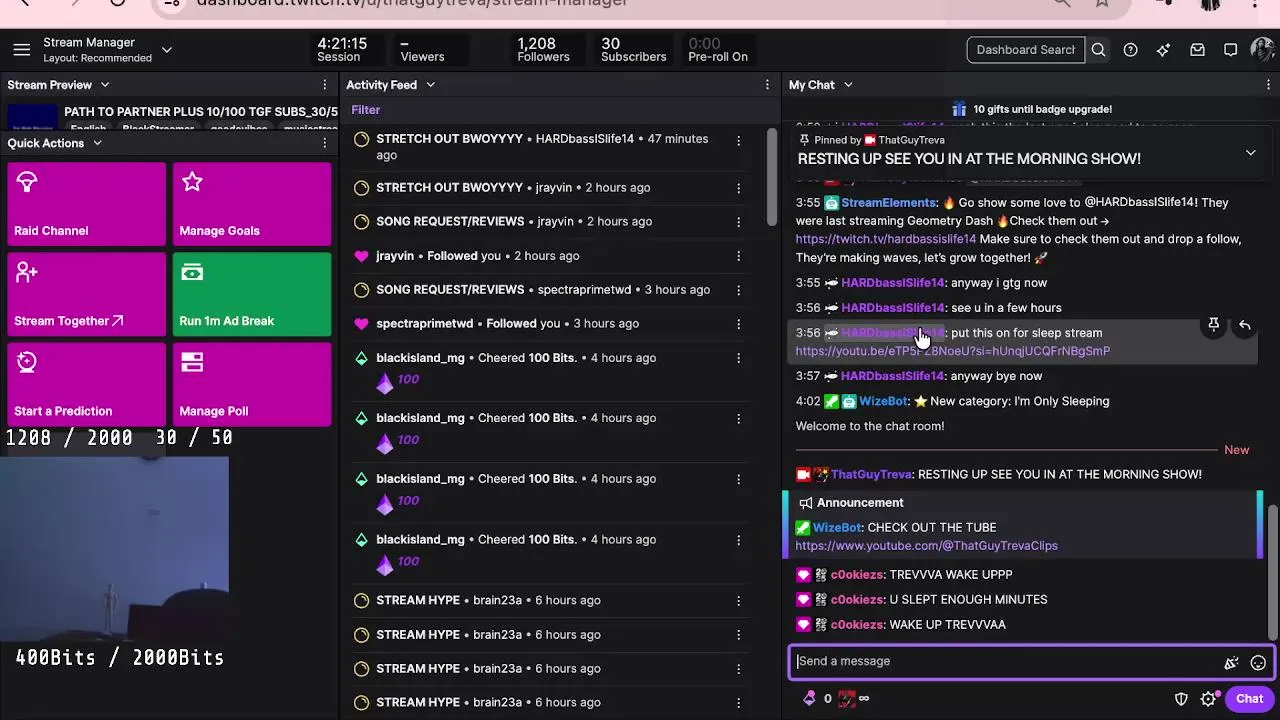Click the Manage Goals quick action
Image resolution: width=1280 pixels, height=720 pixels.
click(252, 204)
